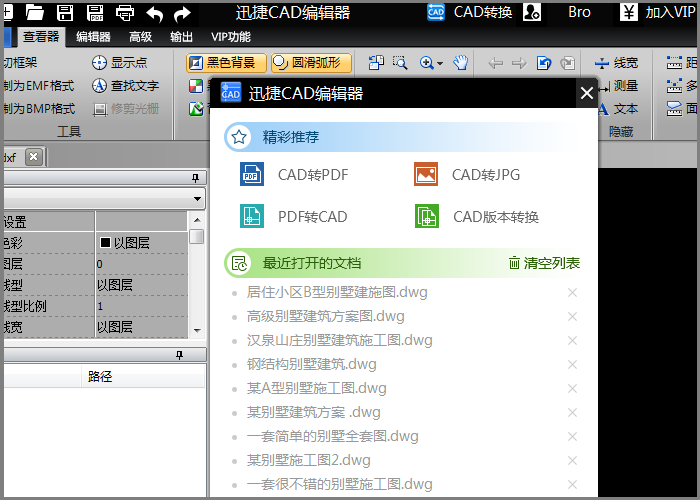The width and height of the screenshot is (700, 500).
Task: Toggle 黑色背景 option
Action: [x=226, y=63]
